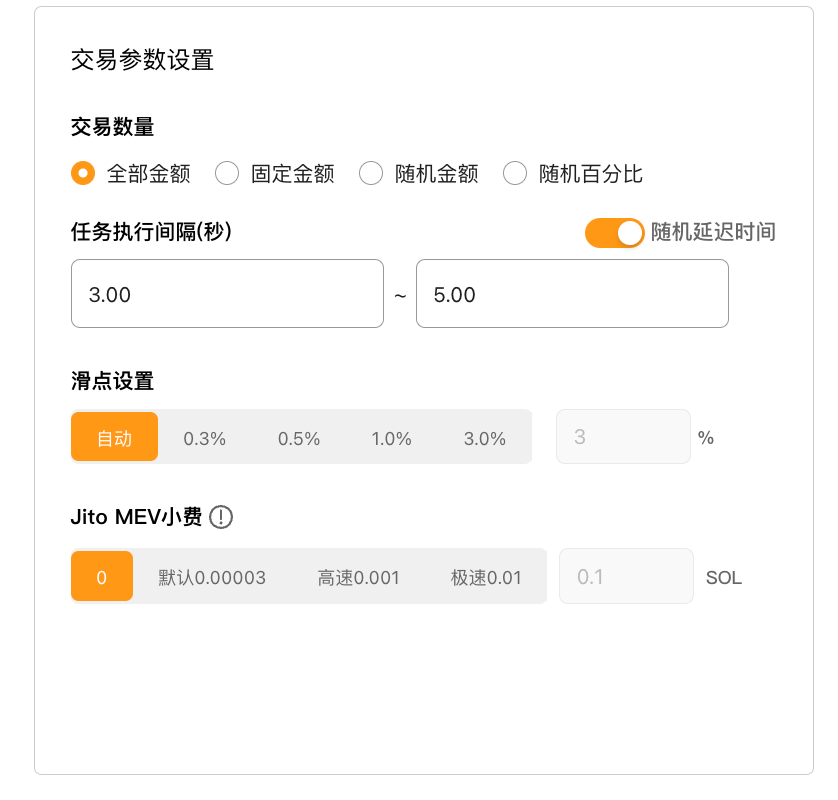Select the 全部金额 radio option
838x800 pixels.
[x=83, y=174]
